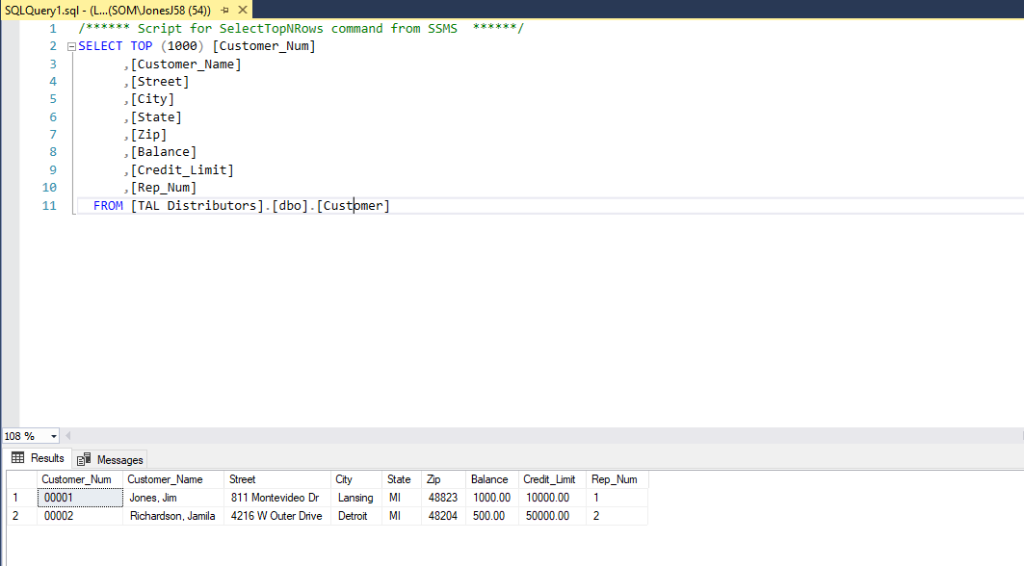
Task: Click the Results grid icon
Action: [18, 458]
